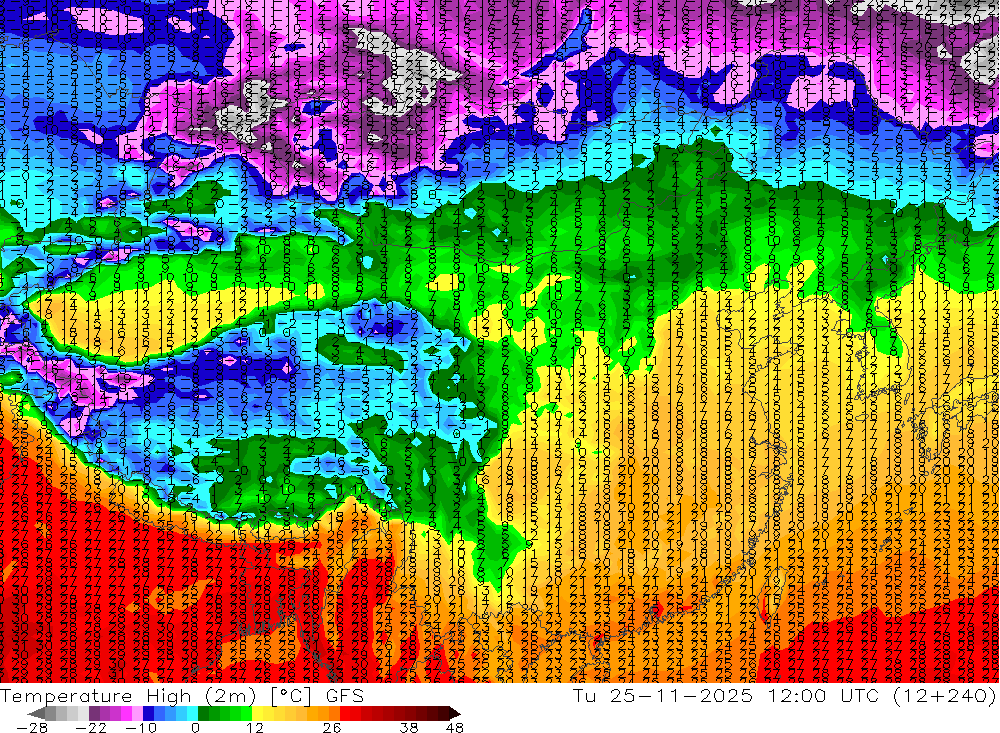Viewport: 1000px width, 733px height.
Task: Click the "0" label under the color scale
Action: coord(196,727)
